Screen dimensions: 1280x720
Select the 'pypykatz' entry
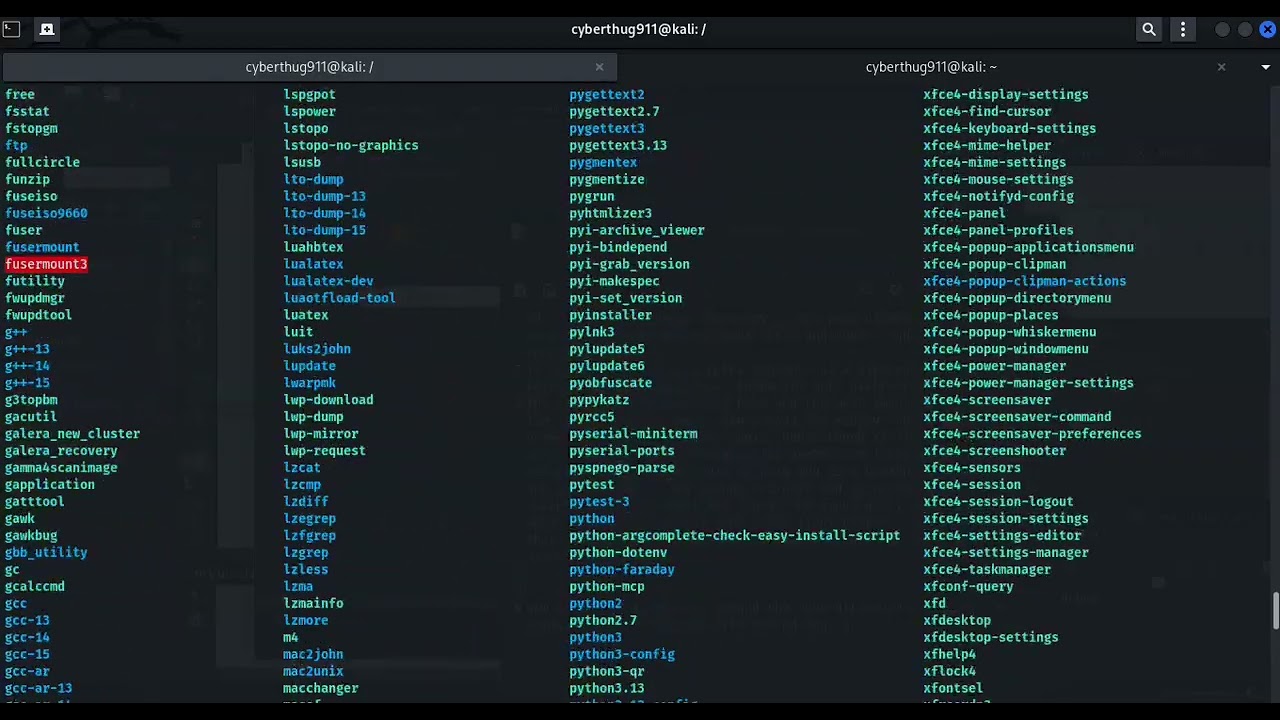(599, 400)
